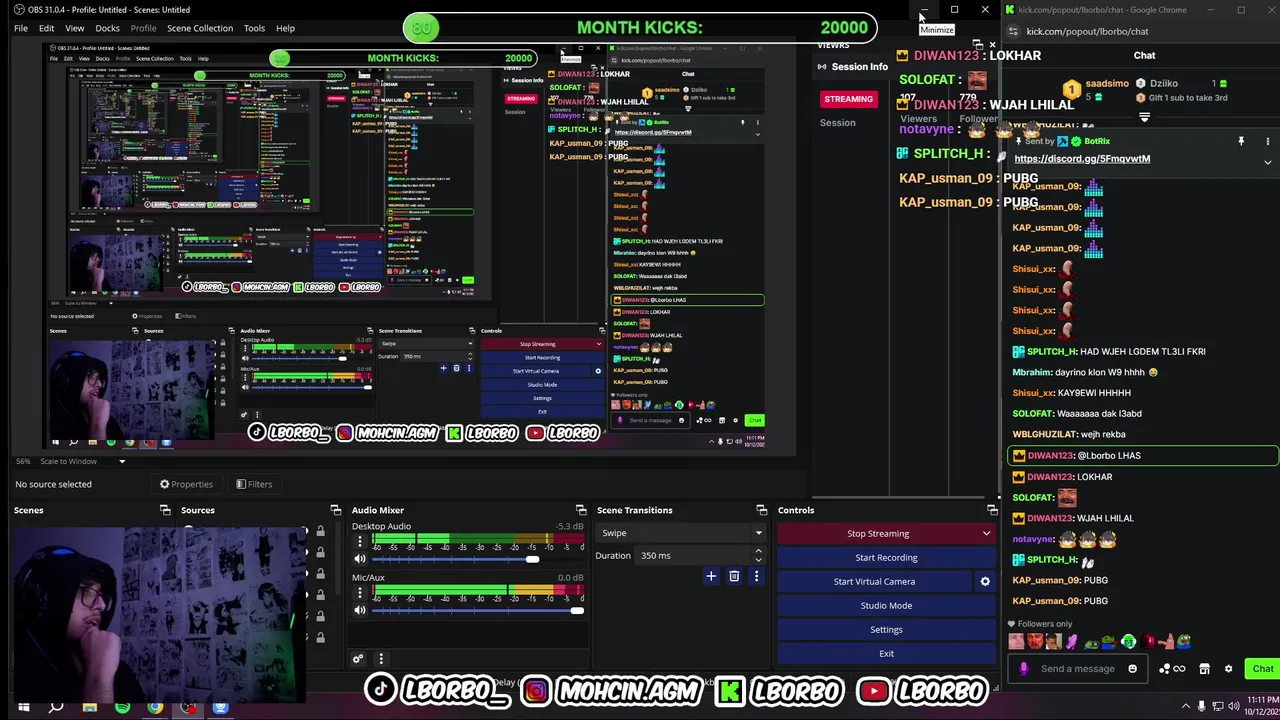Collapse the gift leaderboard arrow
Viewport: 1280px width, 720px height.
coord(1144,116)
